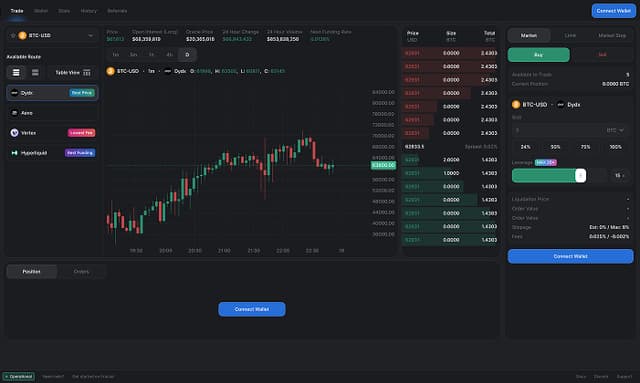Select the D chart interval toggle
The width and height of the screenshot is (640, 383).
click(x=187, y=55)
